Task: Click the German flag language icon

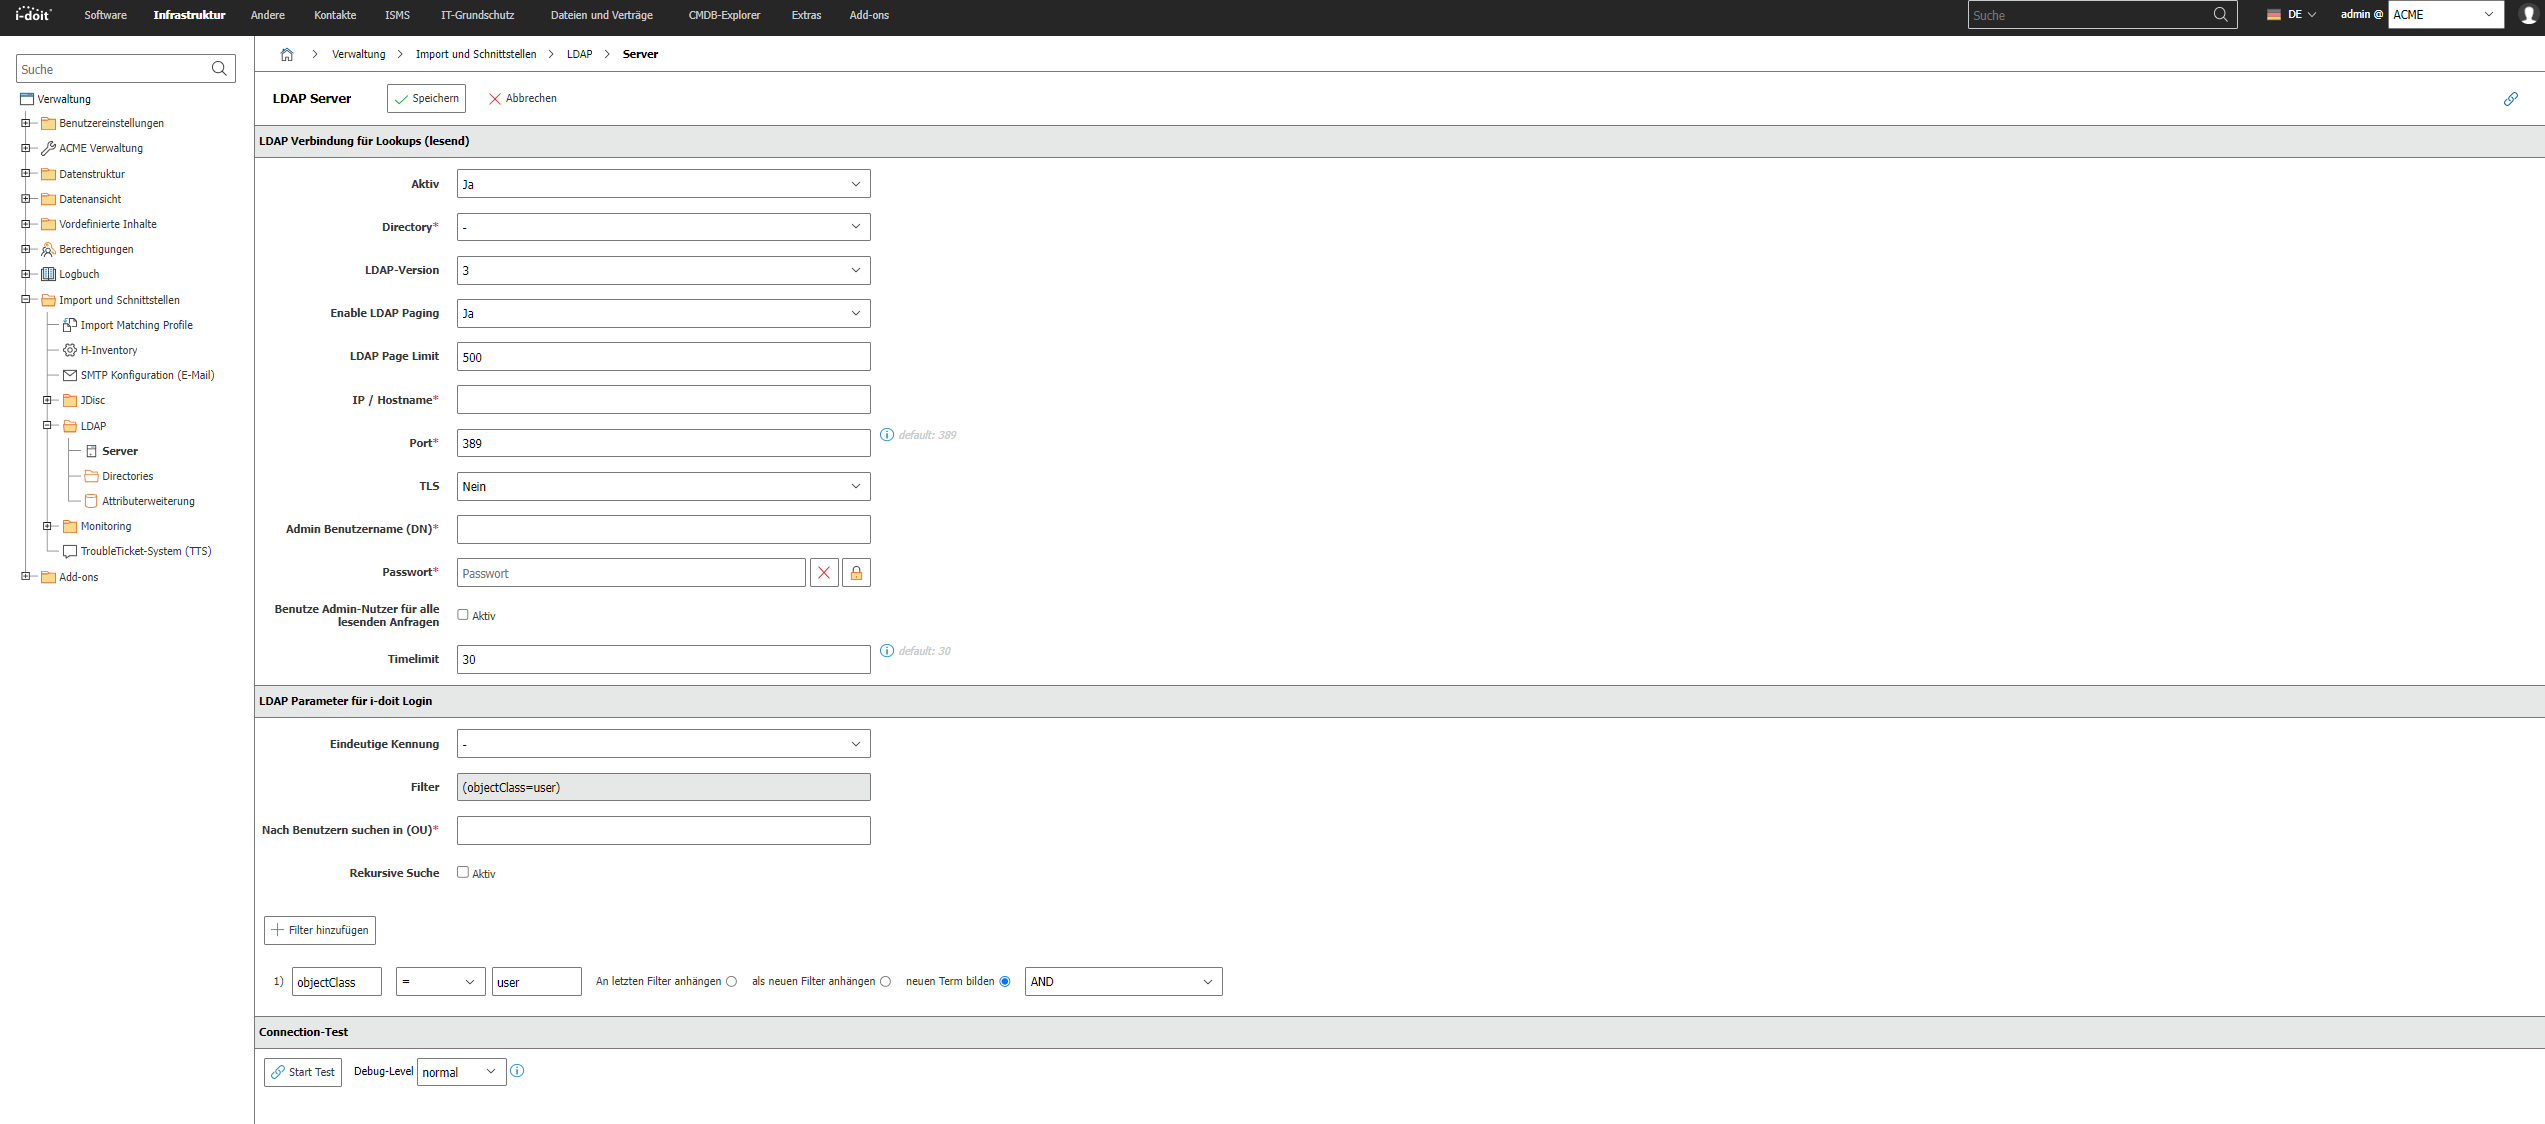Action: tap(2273, 15)
